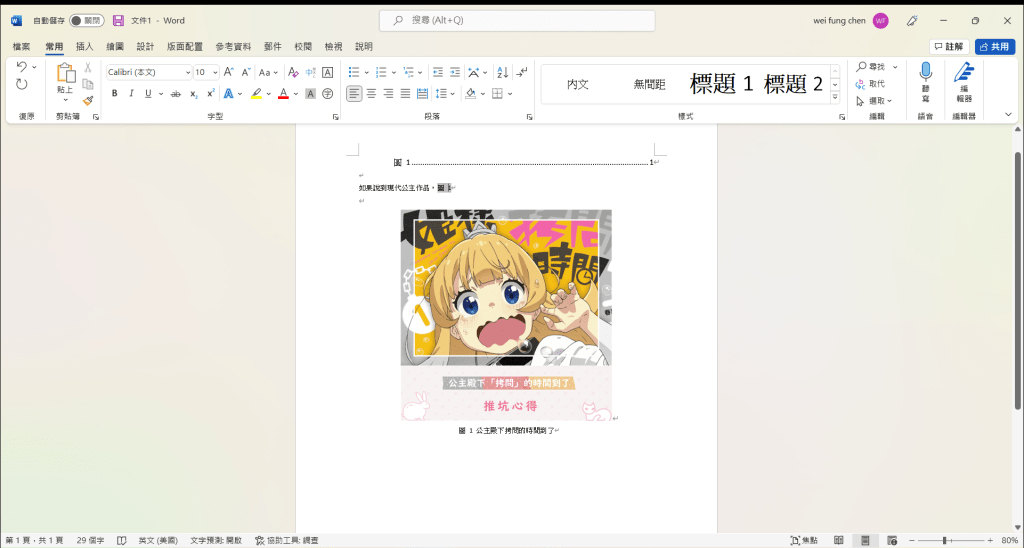
Task: Switch to the 版面配置 (Layout) tab
Action: click(185, 46)
